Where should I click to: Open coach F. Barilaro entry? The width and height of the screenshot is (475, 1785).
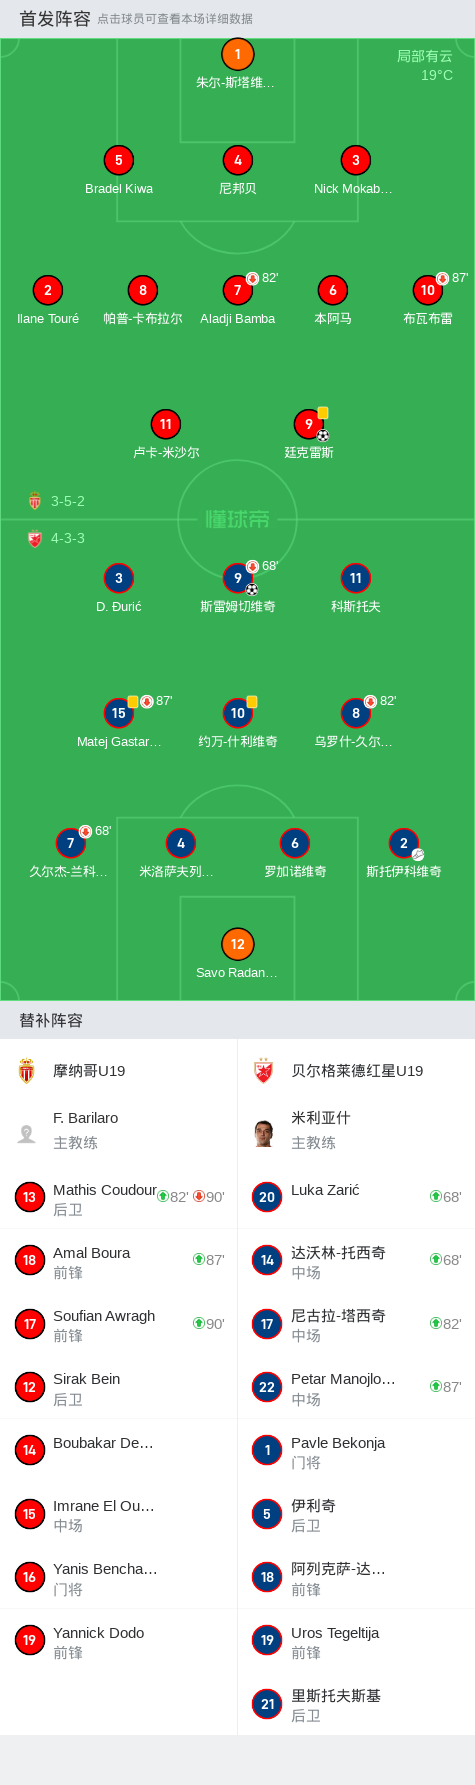(118, 1131)
